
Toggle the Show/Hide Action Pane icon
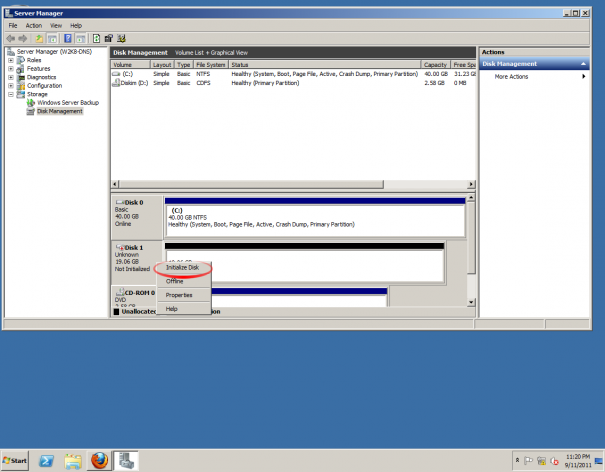(x=80, y=38)
